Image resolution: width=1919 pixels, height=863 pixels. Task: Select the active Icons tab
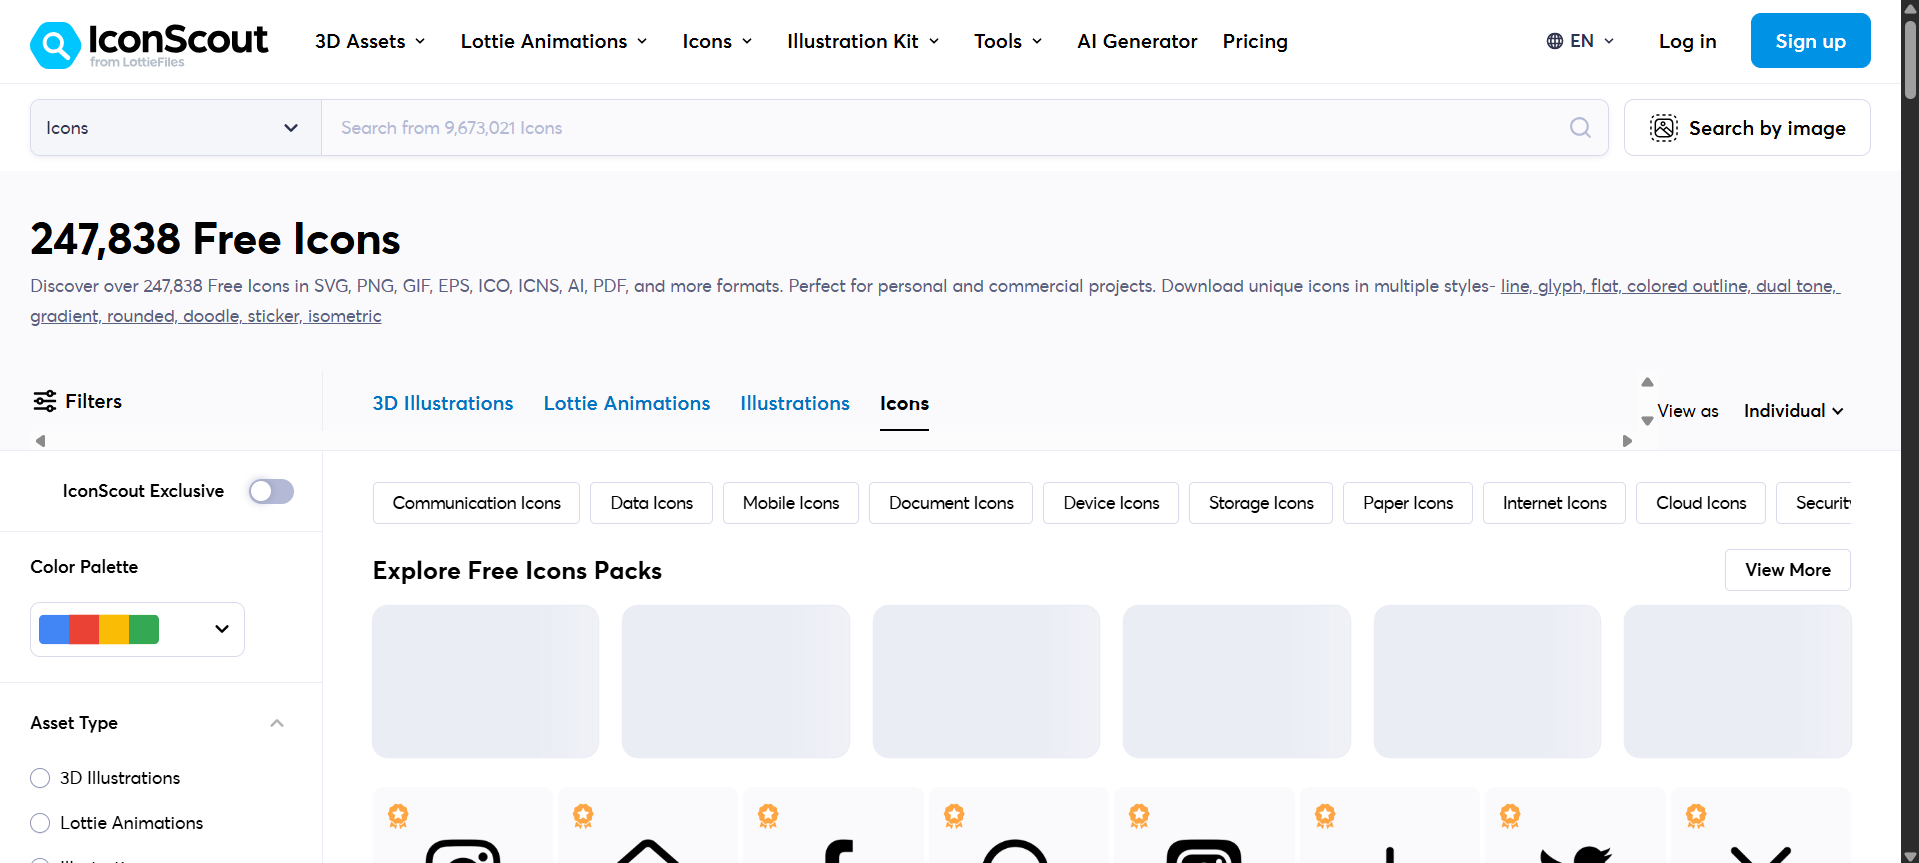904,403
